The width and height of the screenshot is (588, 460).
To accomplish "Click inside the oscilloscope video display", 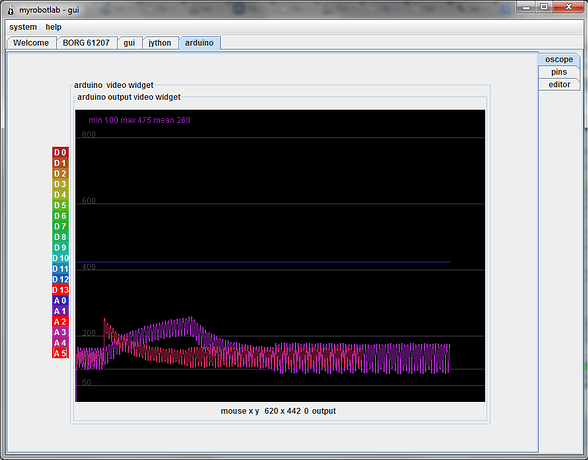I will pyautogui.click(x=280, y=256).
